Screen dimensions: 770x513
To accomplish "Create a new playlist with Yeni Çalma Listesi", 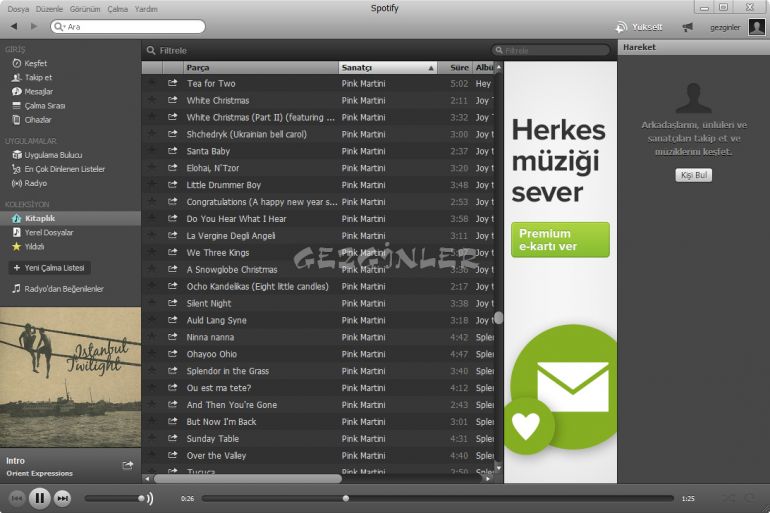I will tap(50, 268).
